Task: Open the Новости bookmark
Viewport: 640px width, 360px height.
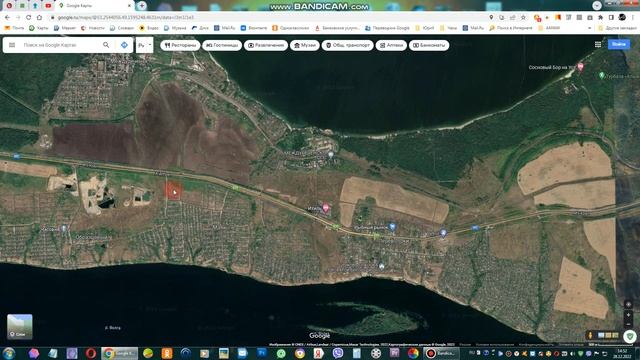Action: pos(93,28)
